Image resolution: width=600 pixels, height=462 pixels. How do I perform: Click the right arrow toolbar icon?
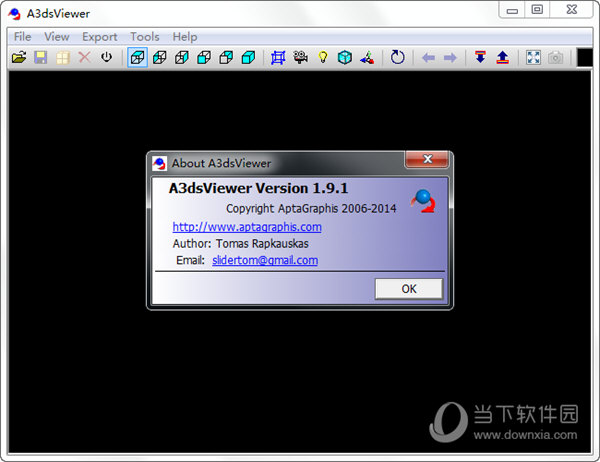[x=450, y=58]
